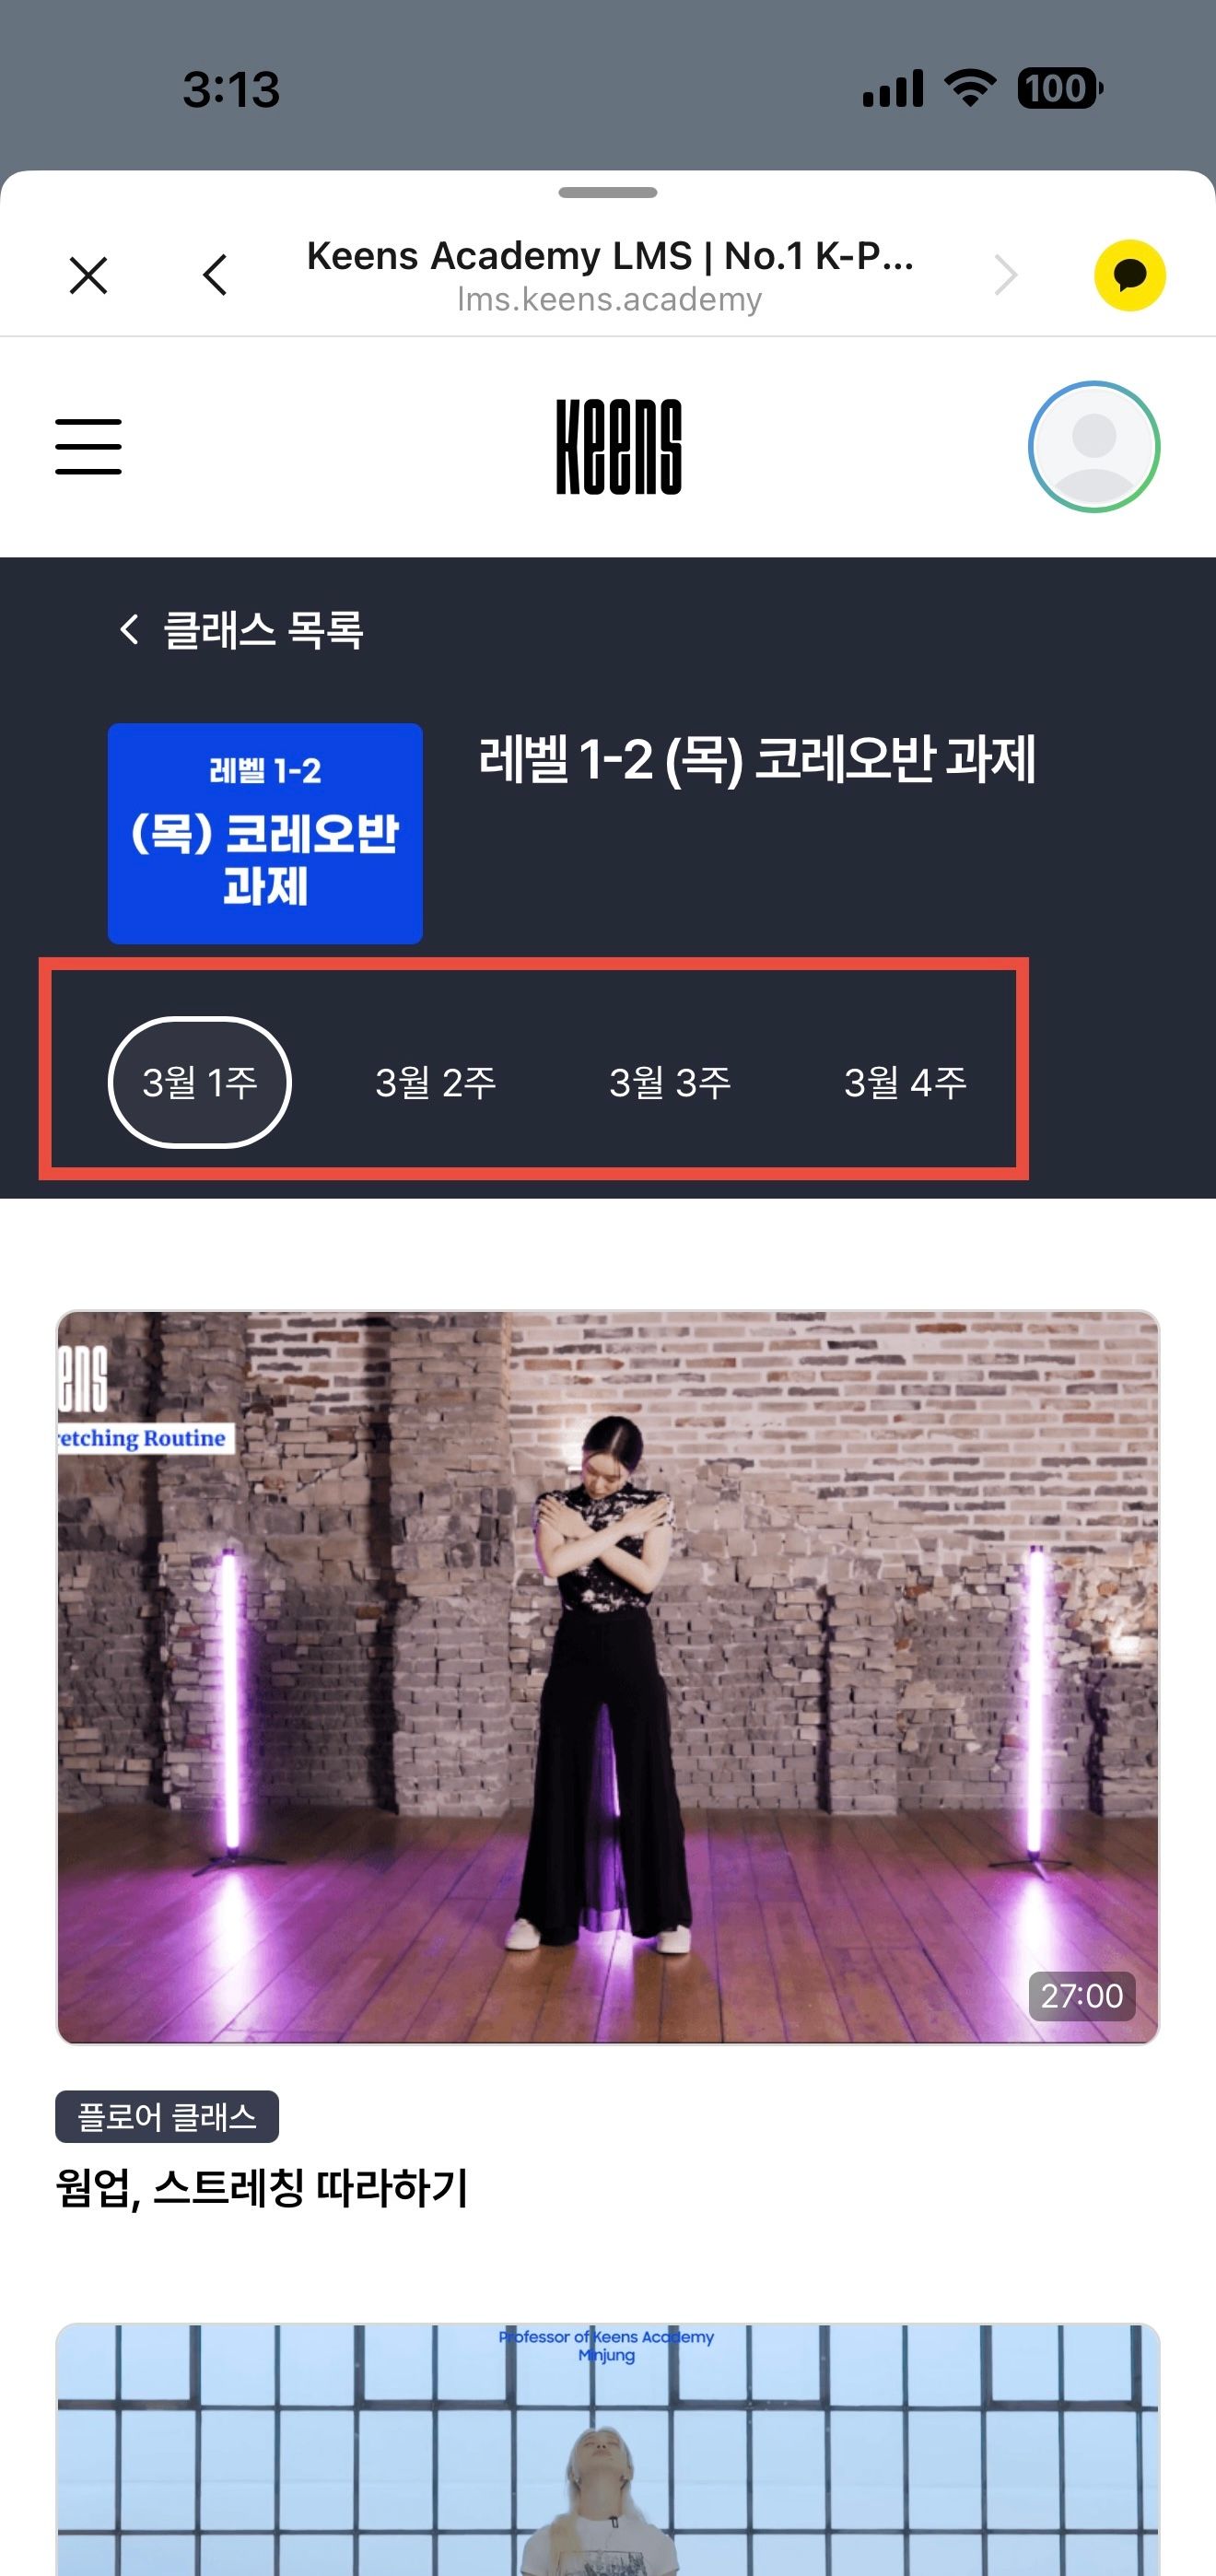The image size is (1216, 2576).
Task: Tap the 27:00 duration badge
Action: (x=1082, y=1996)
